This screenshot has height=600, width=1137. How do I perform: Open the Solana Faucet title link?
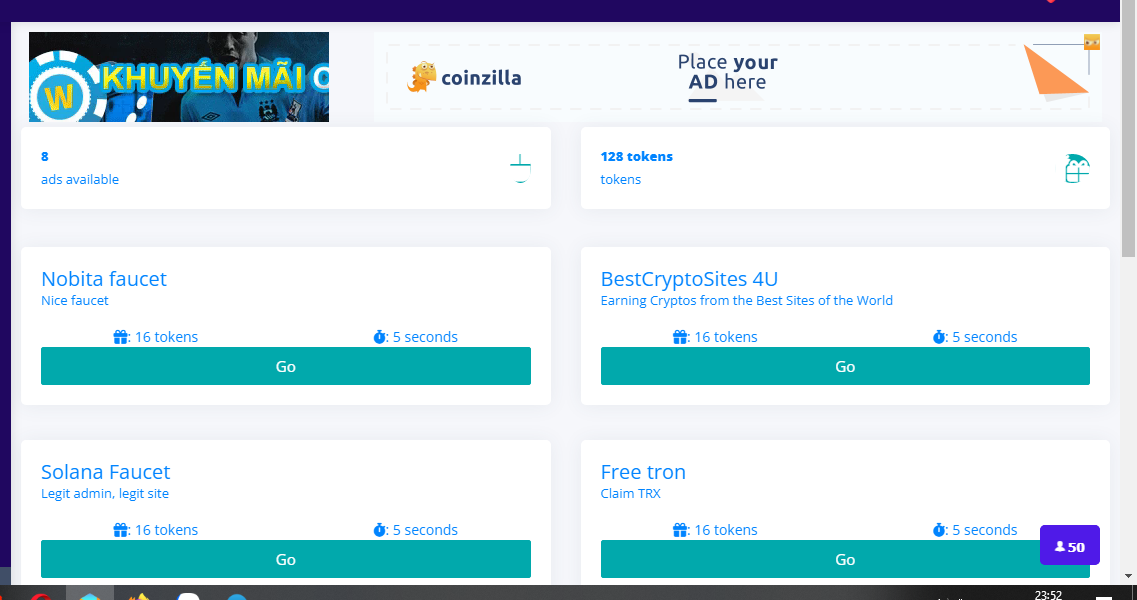(x=106, y=472)
